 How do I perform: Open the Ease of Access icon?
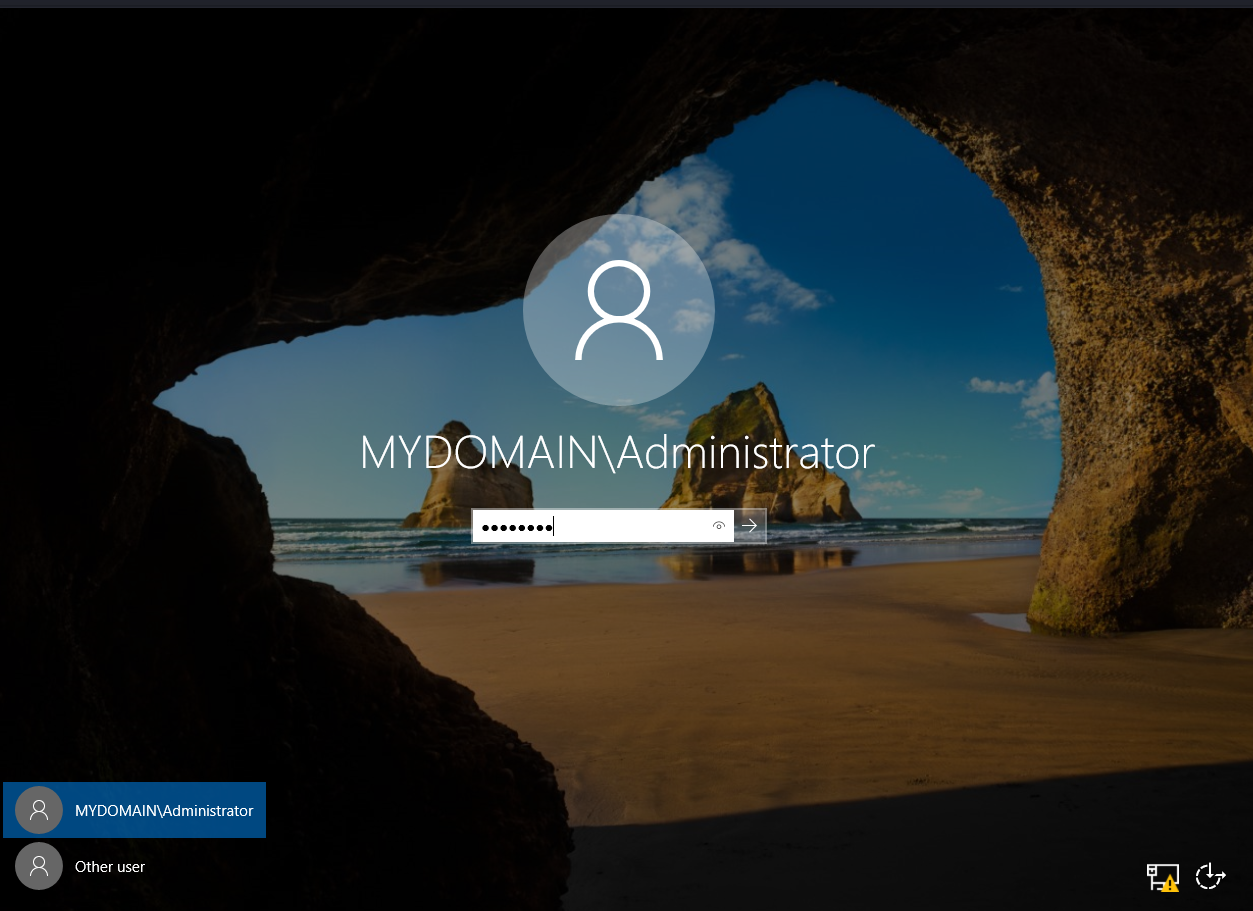(x=1210, y=876)
